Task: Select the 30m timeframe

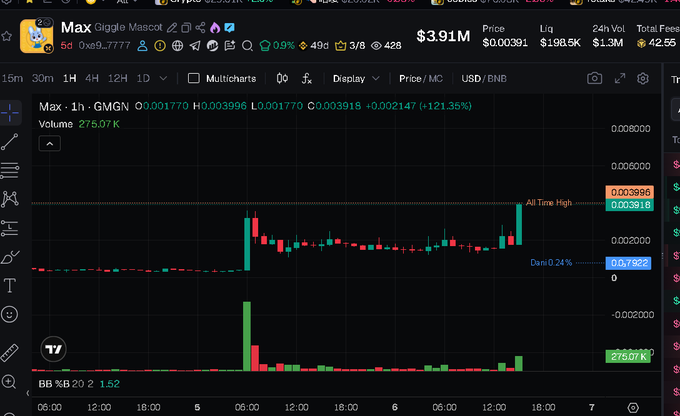Action: pos(42,79)
